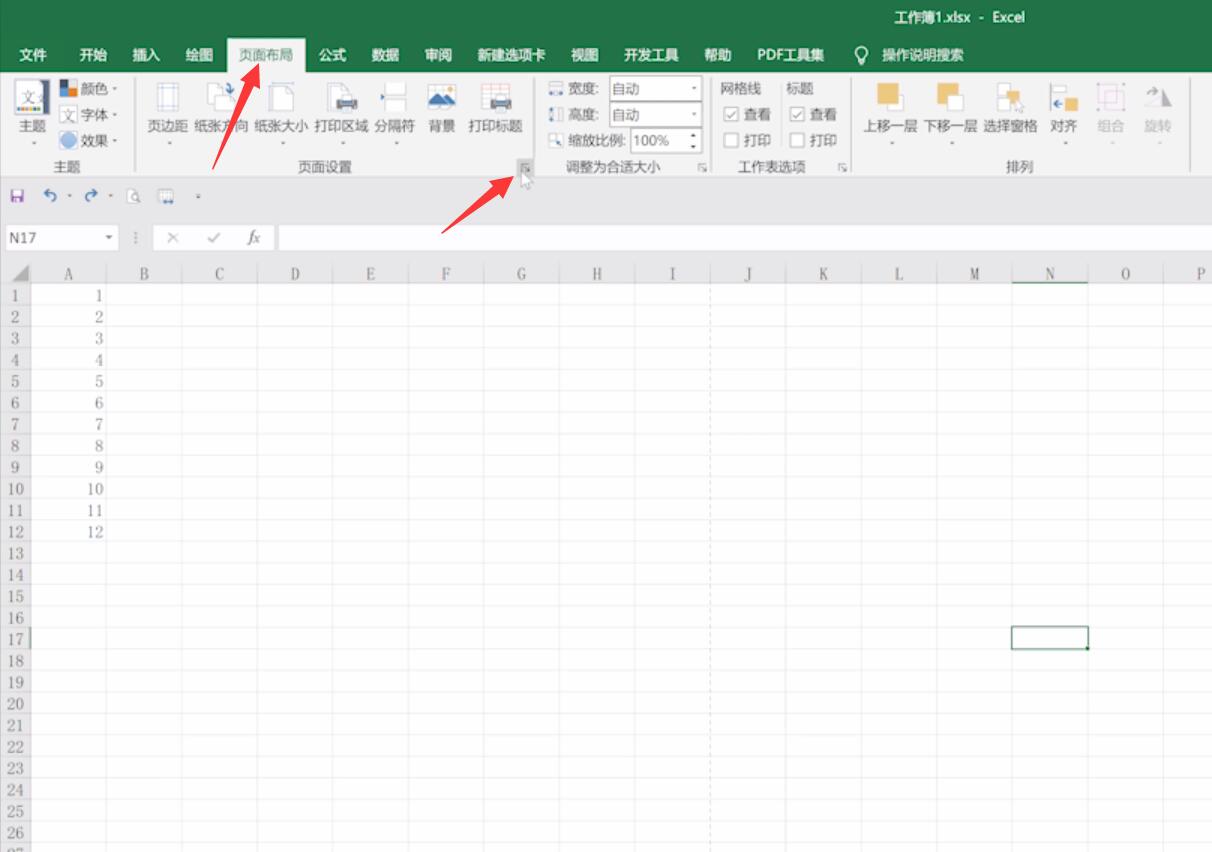Click the formula bar enter checkmark icon

click(x=213, y=238)
